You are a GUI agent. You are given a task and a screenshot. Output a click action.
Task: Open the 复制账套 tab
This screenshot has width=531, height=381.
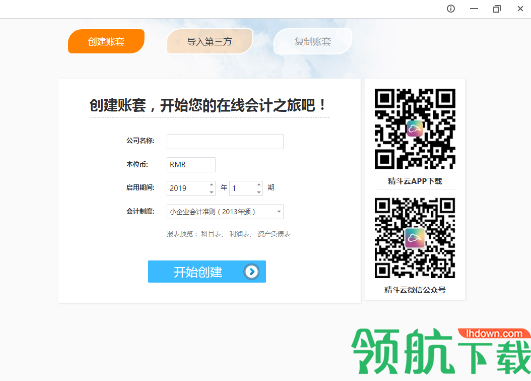click(313, 41)
